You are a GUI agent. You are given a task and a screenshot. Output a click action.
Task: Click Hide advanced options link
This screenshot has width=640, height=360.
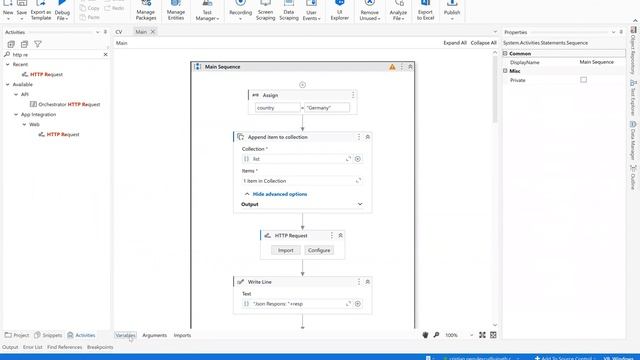click(280, 194)
